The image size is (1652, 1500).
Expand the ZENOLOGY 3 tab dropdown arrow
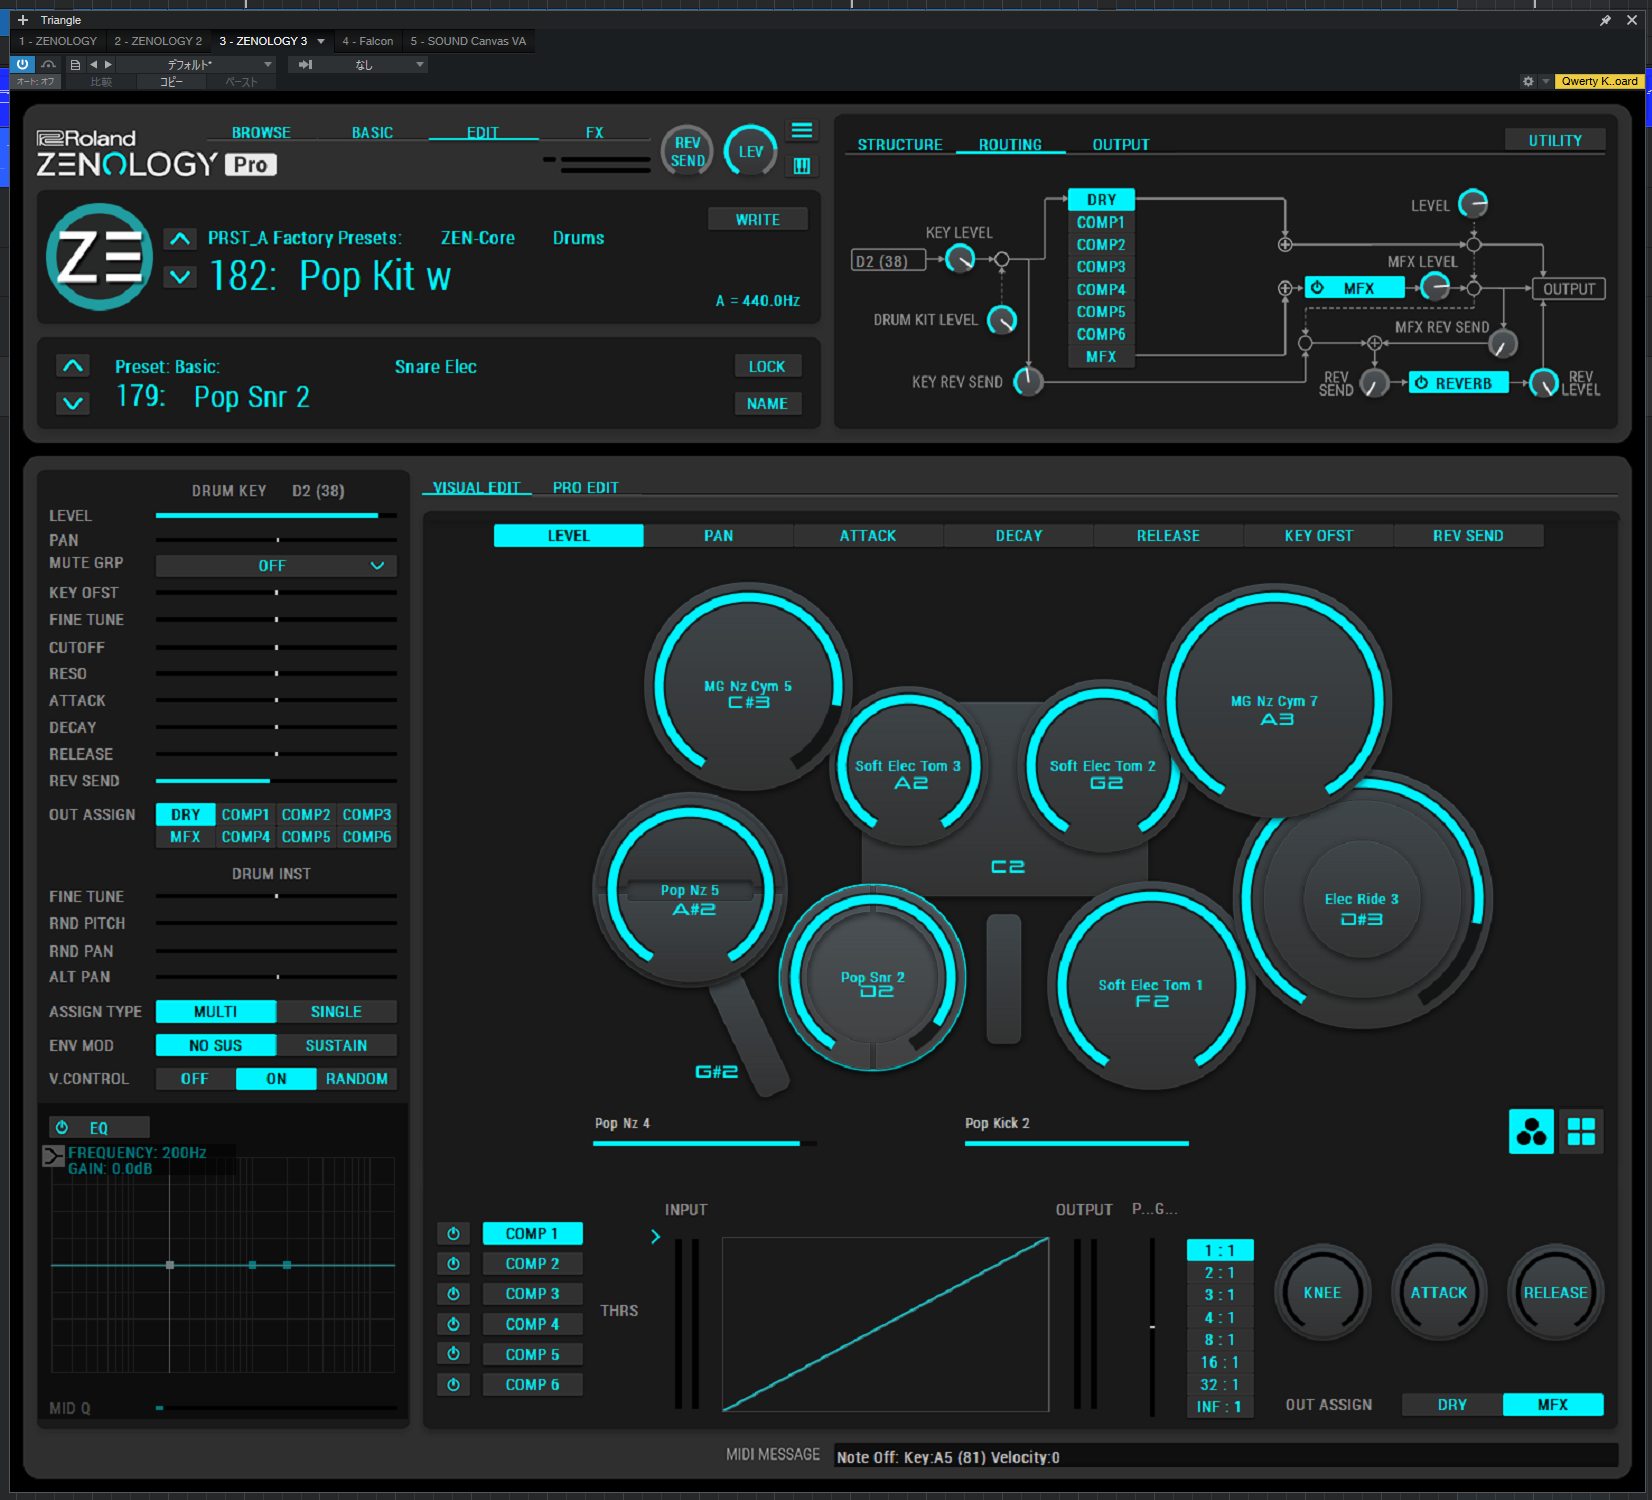pos(321,41)
